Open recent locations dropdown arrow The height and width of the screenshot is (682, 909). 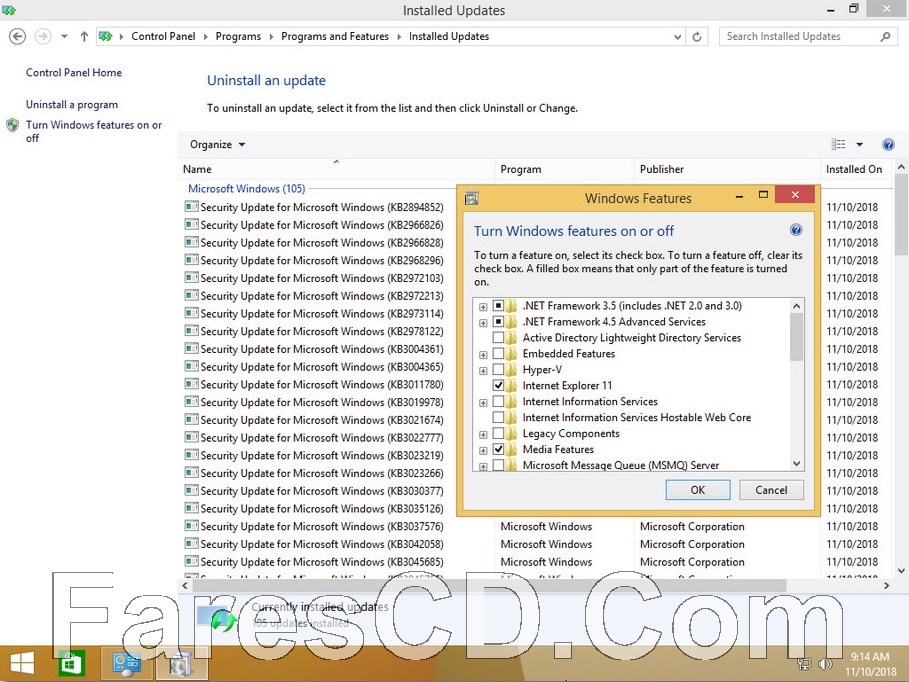(x=64, y=37)
